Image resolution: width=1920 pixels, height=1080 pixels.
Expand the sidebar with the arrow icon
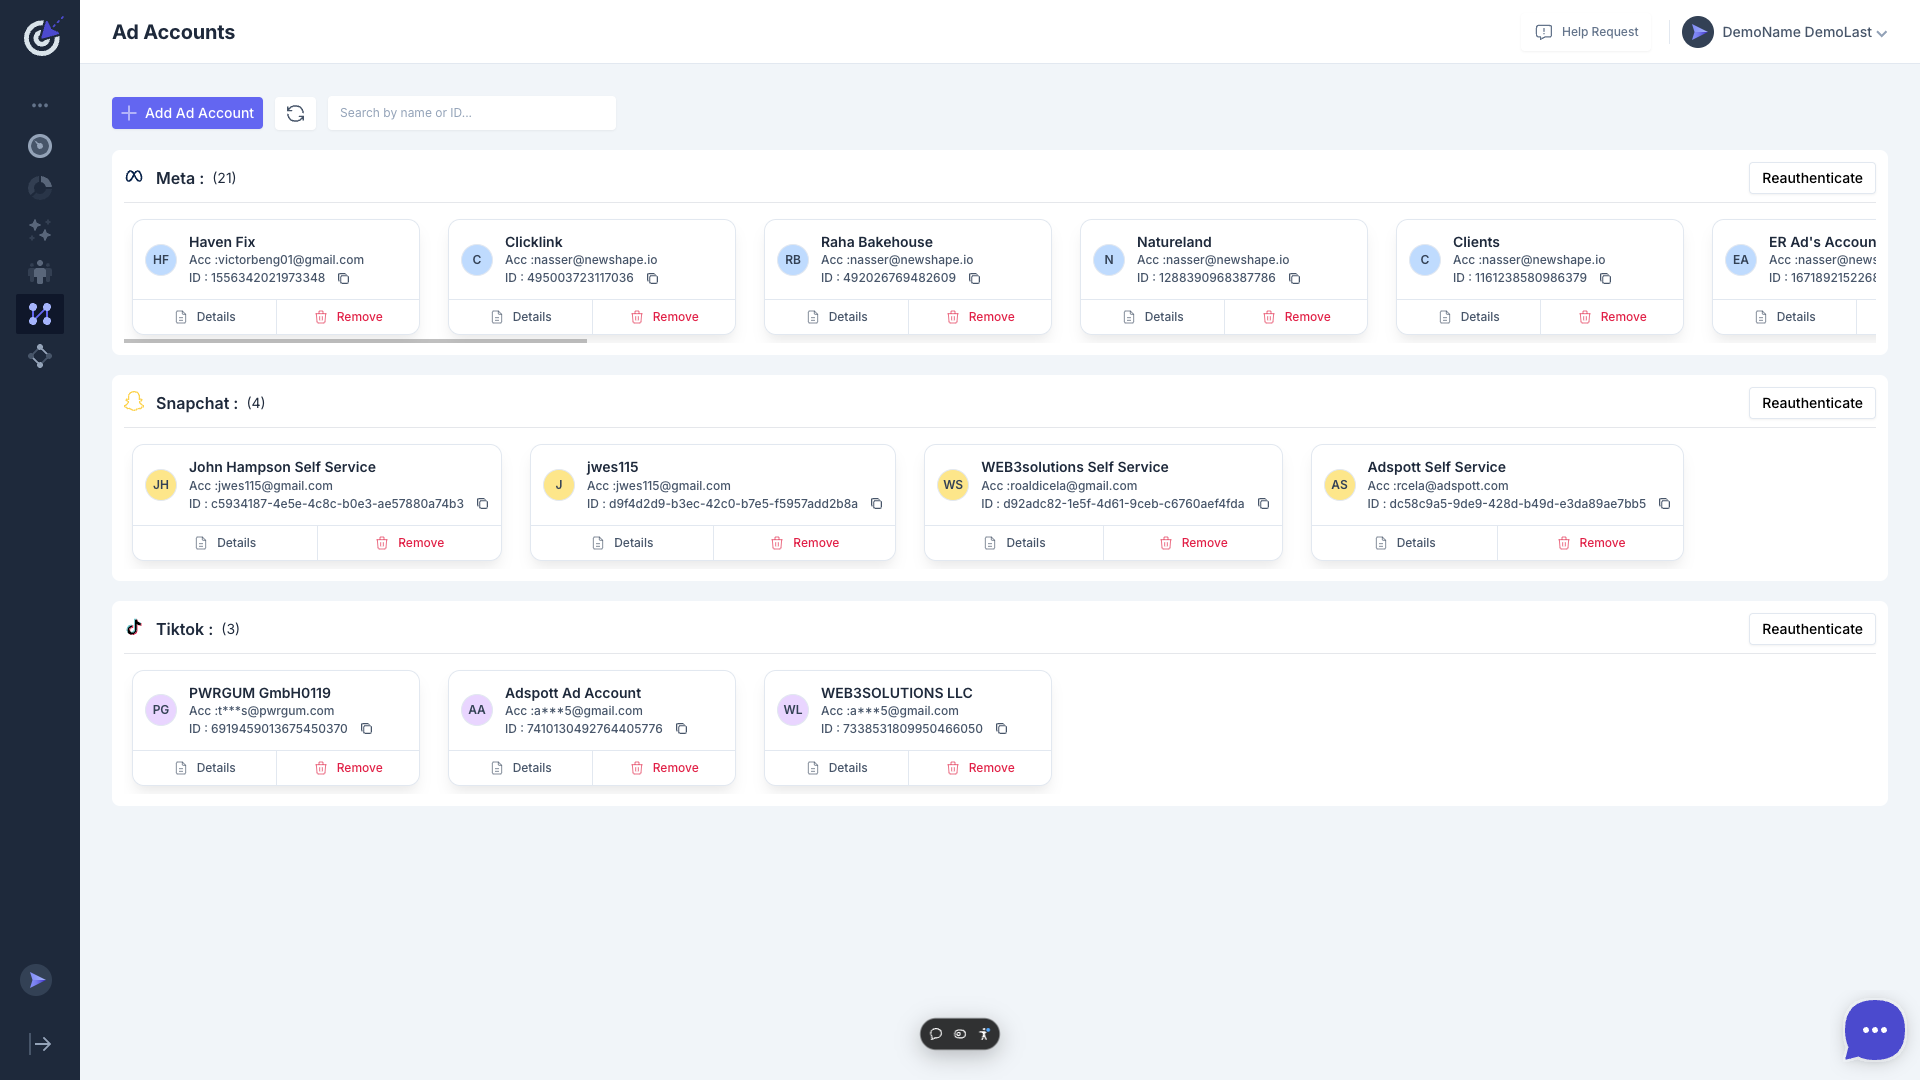40,1044
